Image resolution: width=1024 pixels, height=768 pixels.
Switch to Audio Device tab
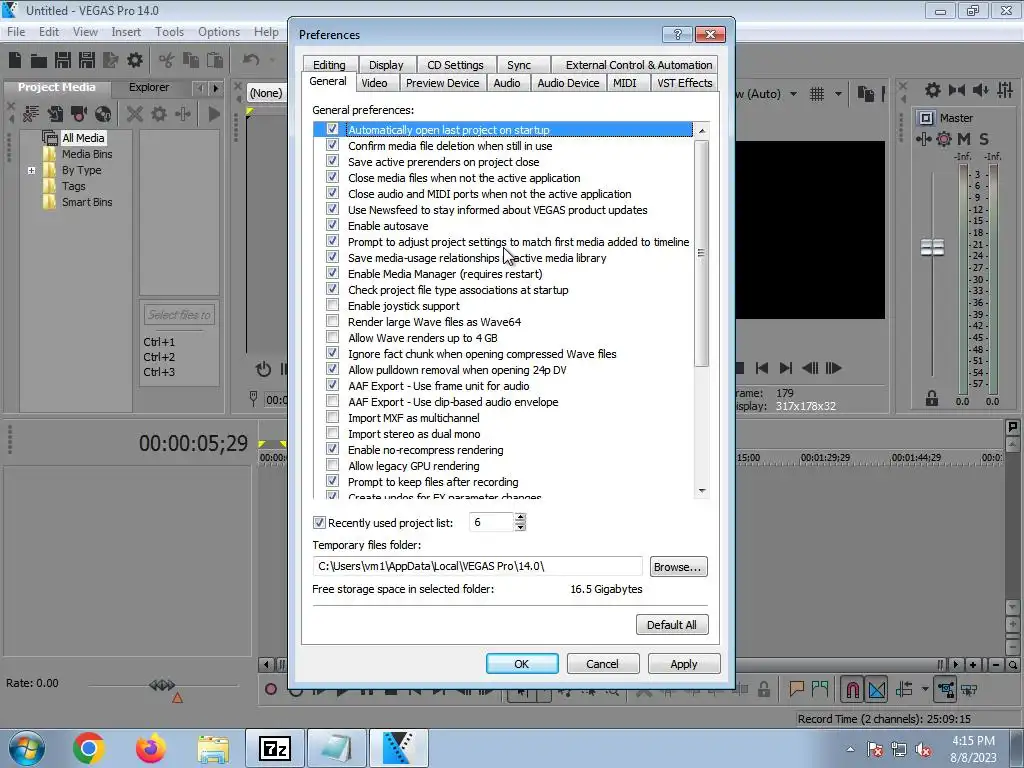point(568,83)
